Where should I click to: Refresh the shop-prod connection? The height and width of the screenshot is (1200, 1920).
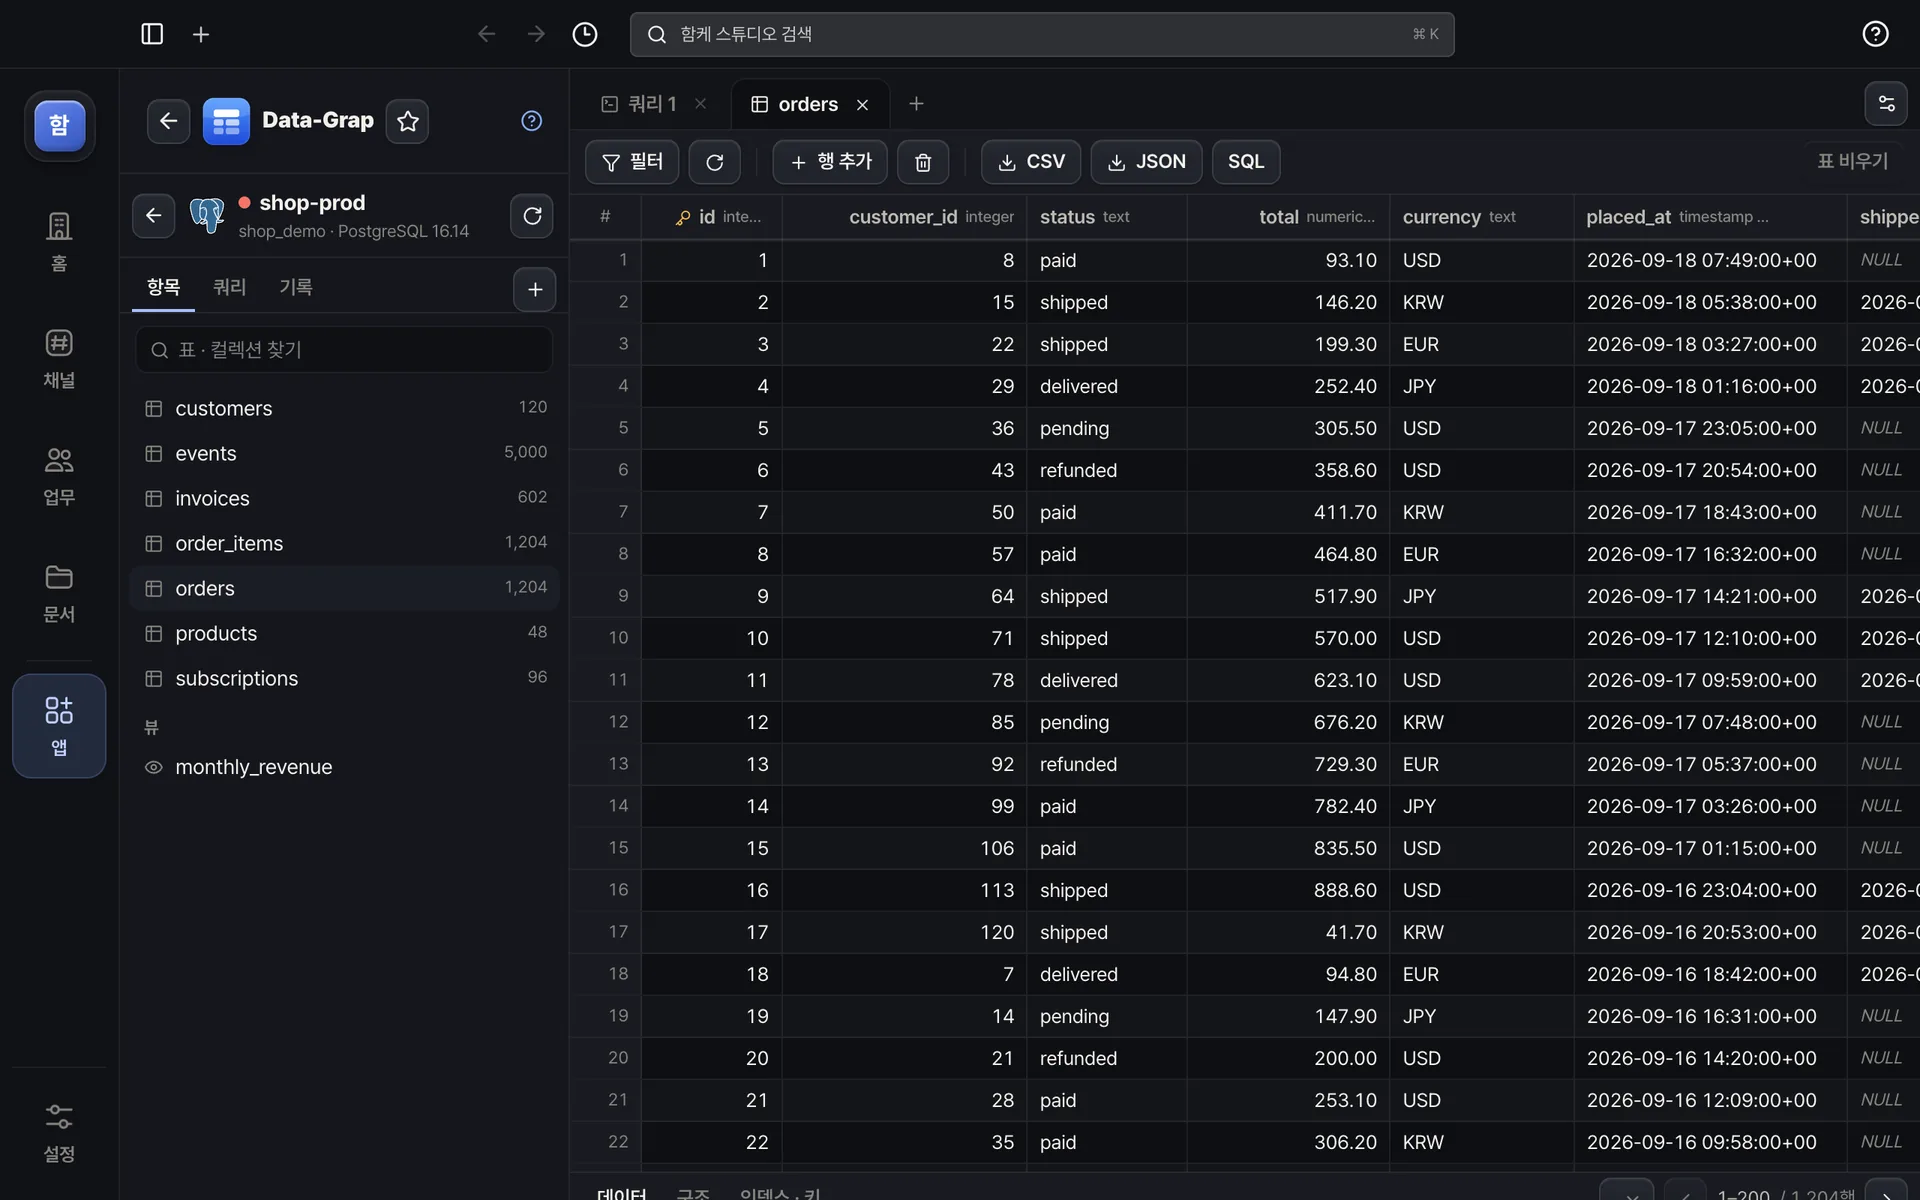click(532, 215)
